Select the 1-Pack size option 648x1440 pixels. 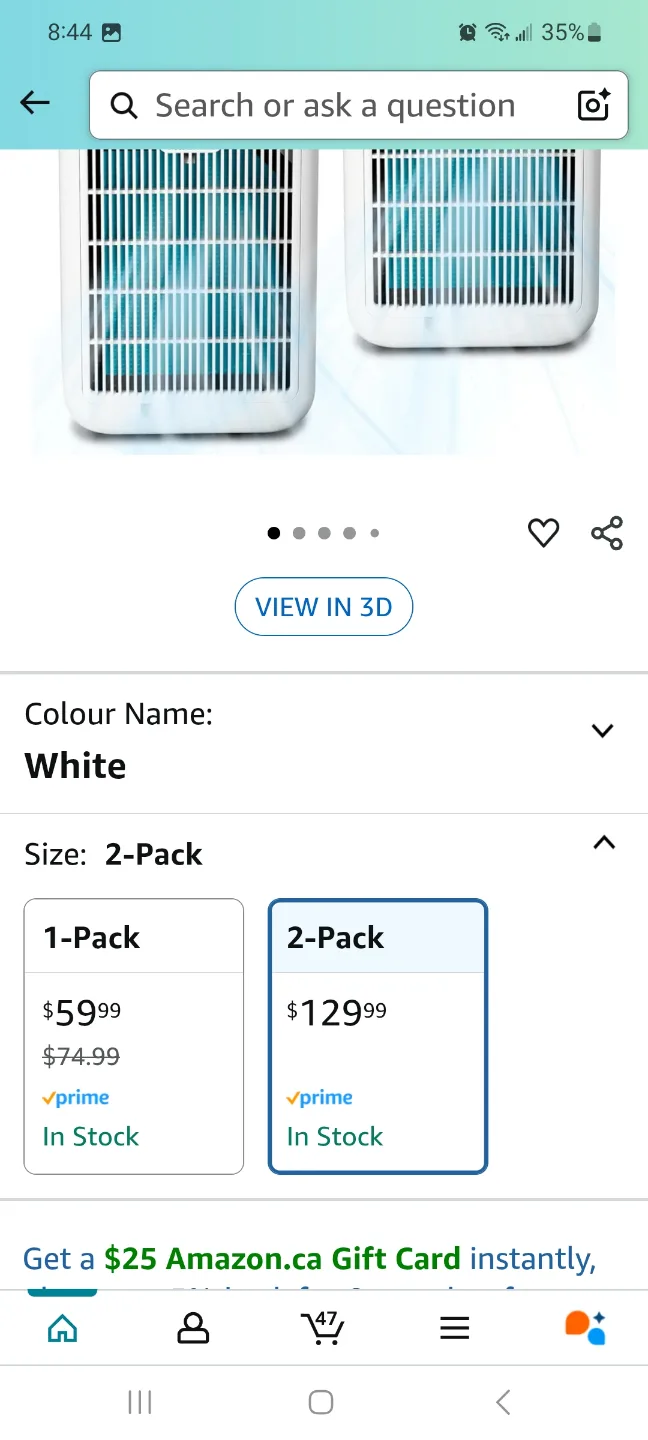[134, 1036]
